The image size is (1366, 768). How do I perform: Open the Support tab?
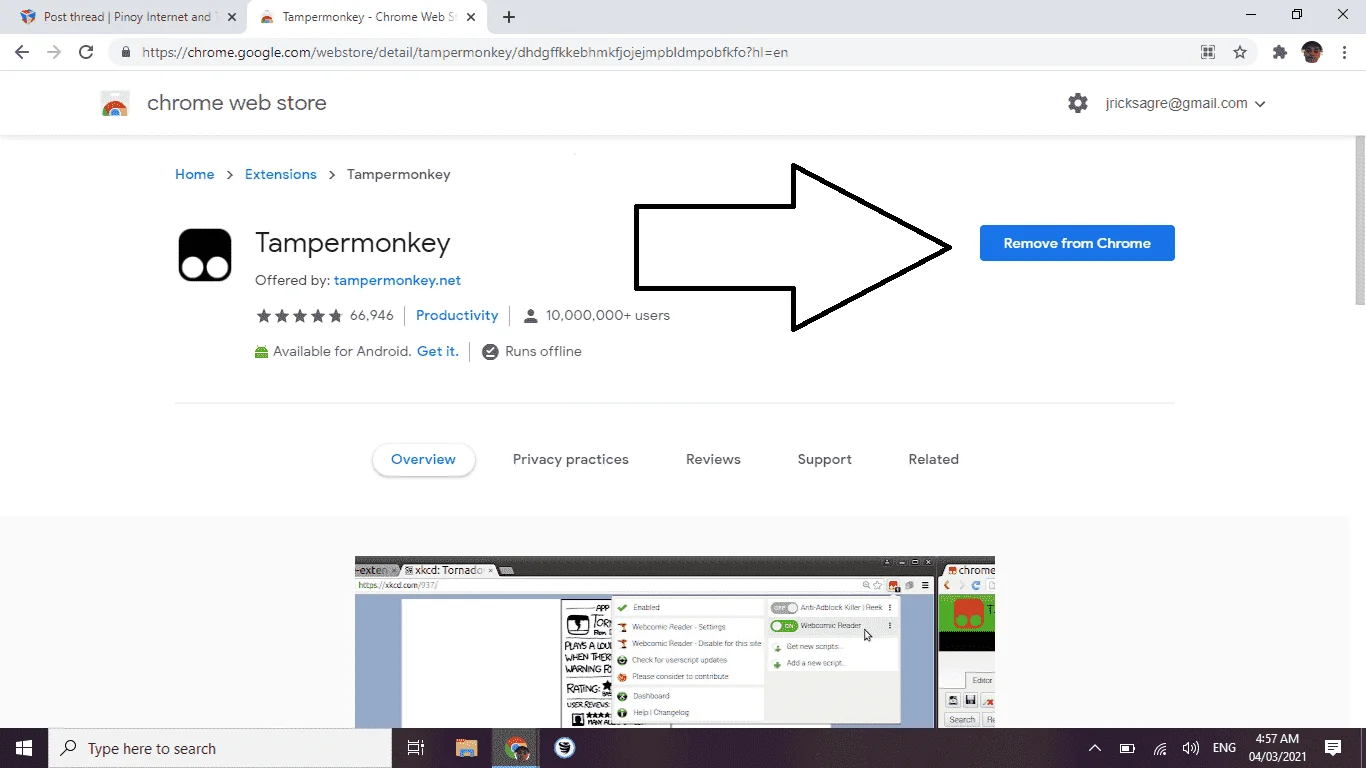point(825,460)
